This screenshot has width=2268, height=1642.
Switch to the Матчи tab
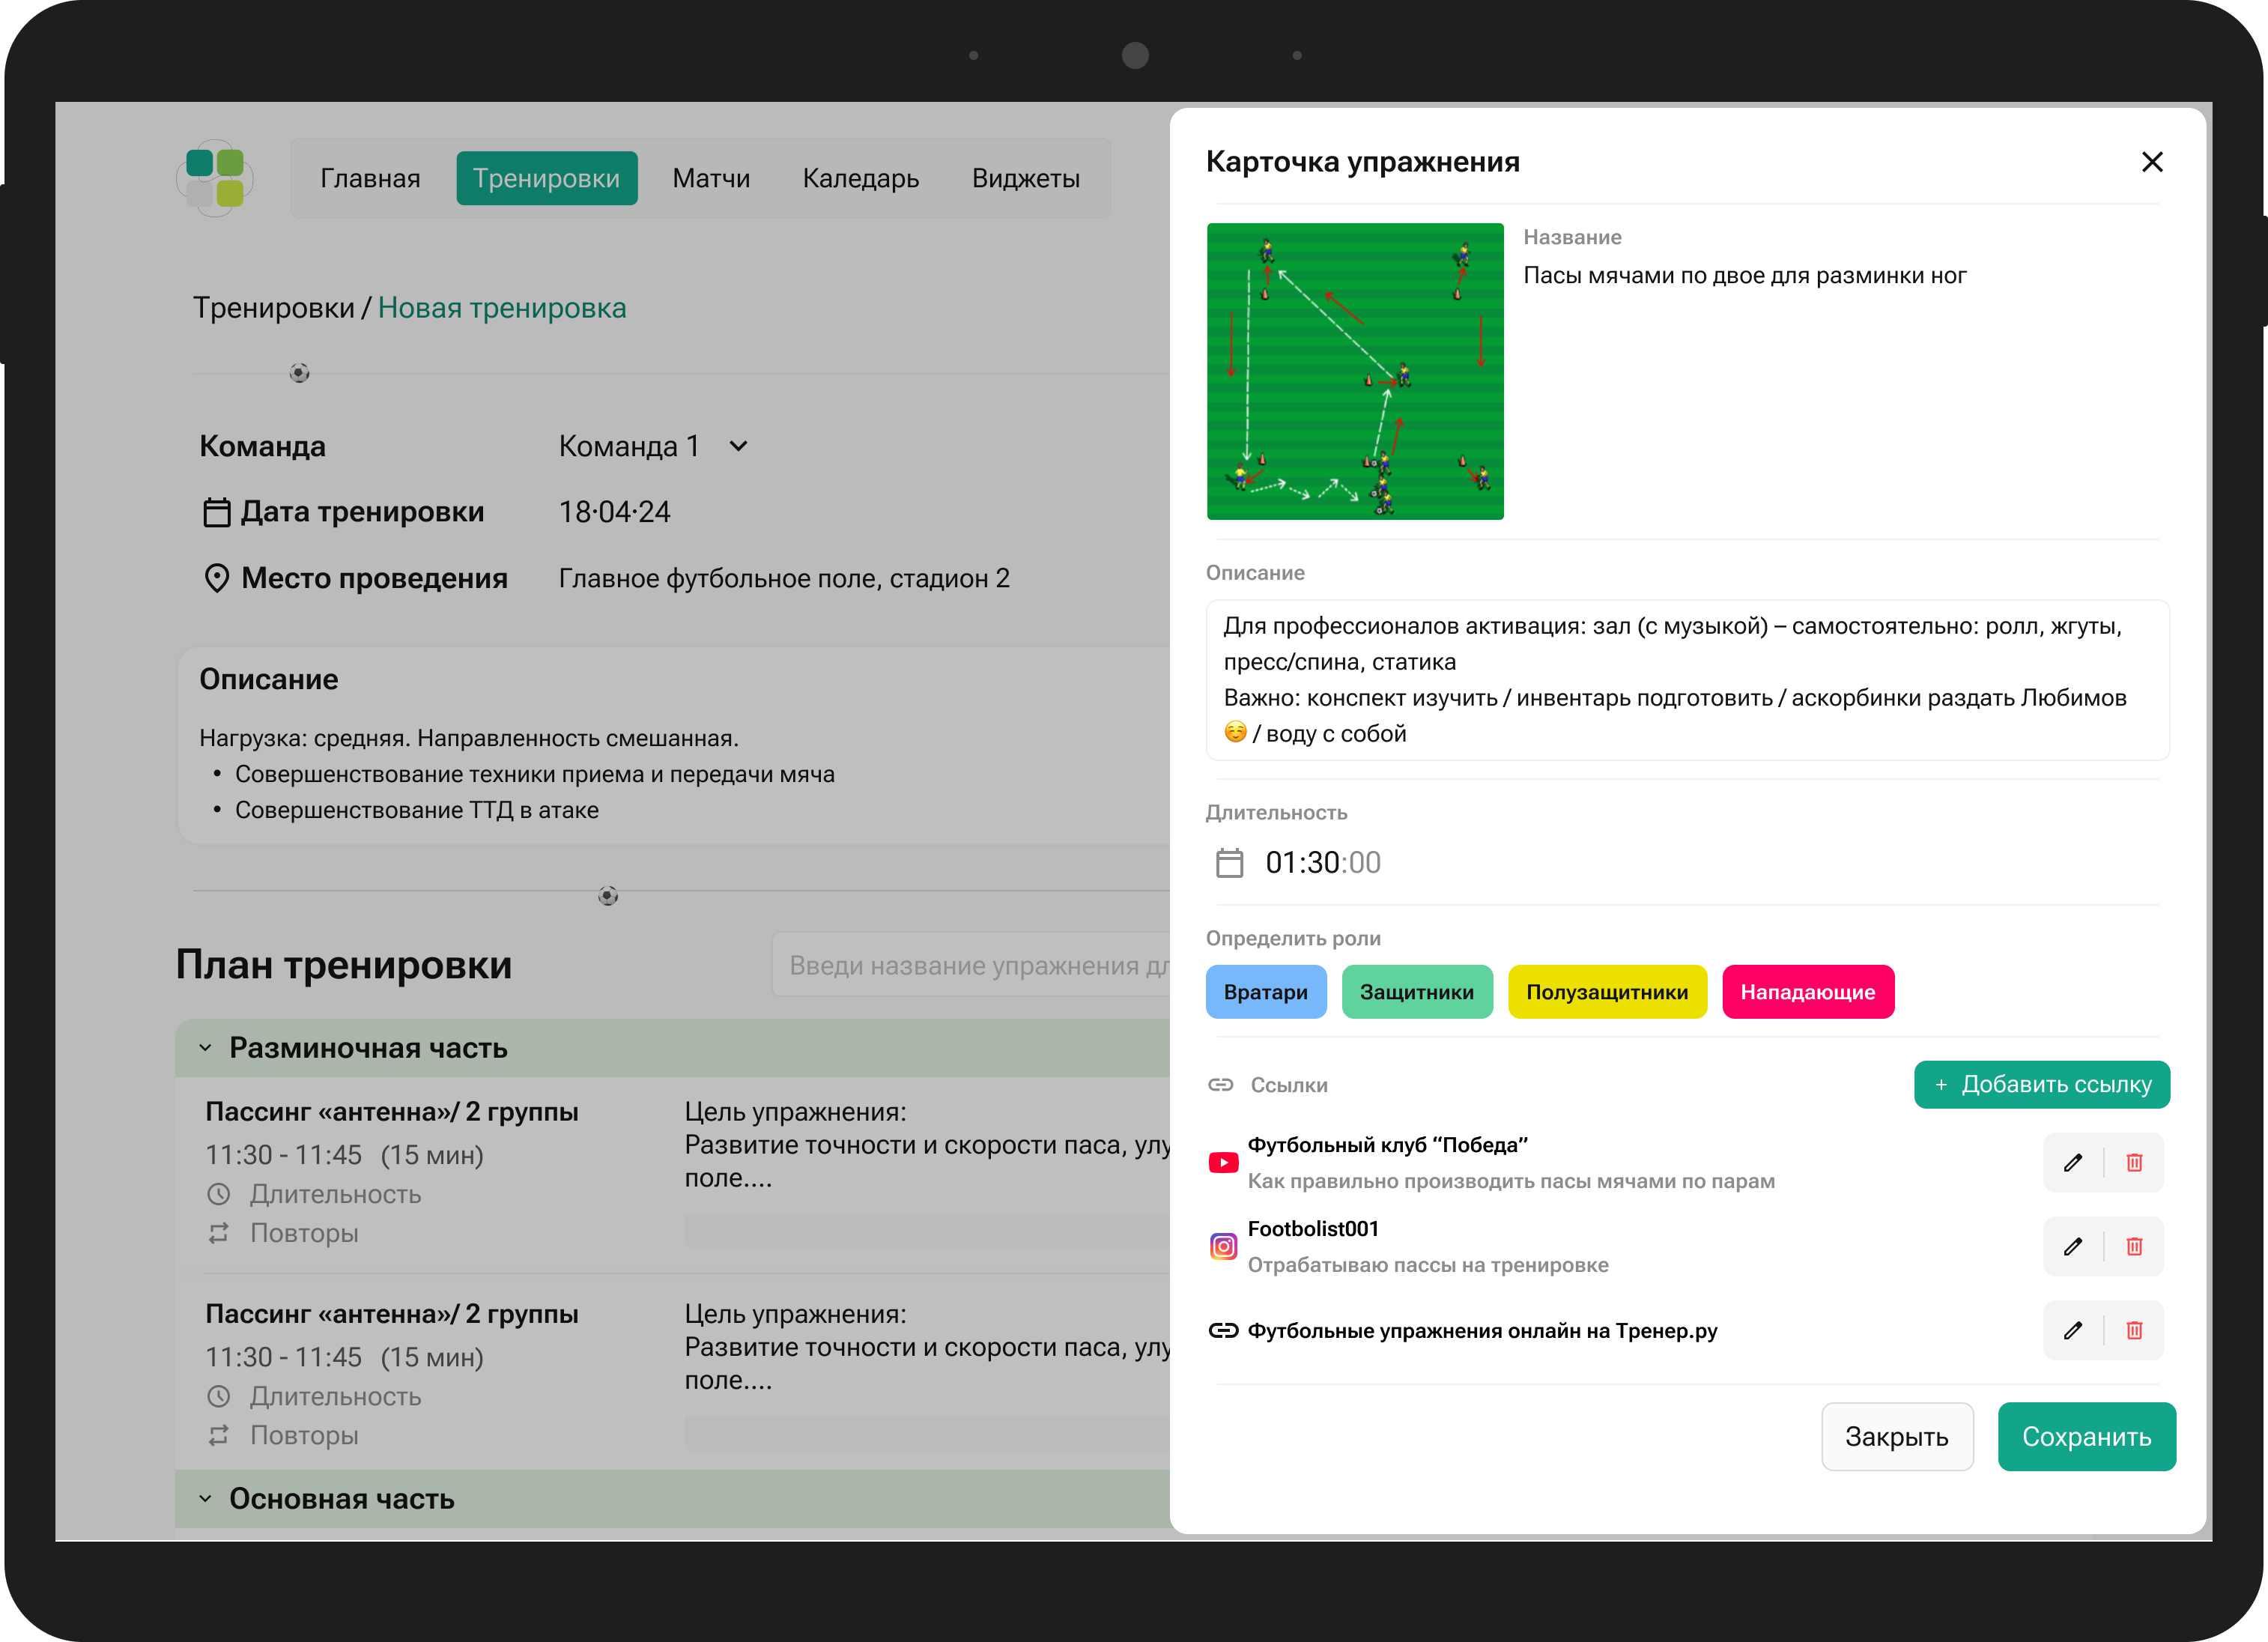coord(710,178)
